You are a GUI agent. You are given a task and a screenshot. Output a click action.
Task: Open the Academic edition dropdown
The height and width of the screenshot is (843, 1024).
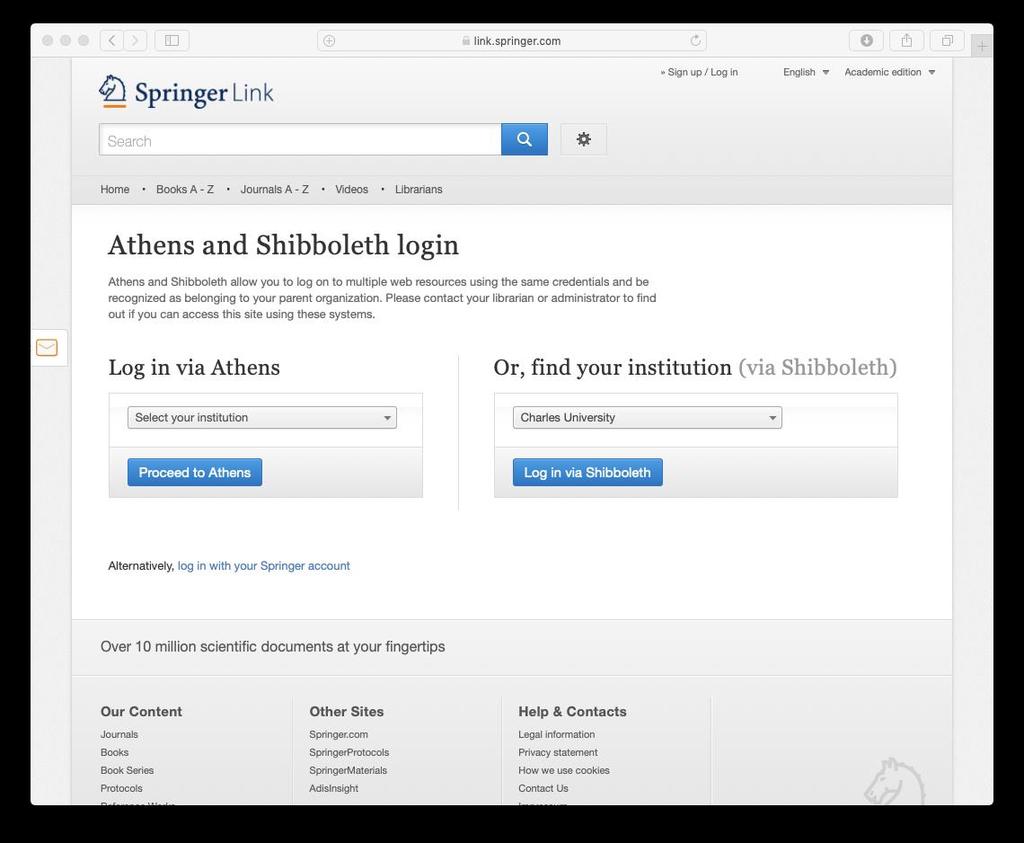click(889, 72)
